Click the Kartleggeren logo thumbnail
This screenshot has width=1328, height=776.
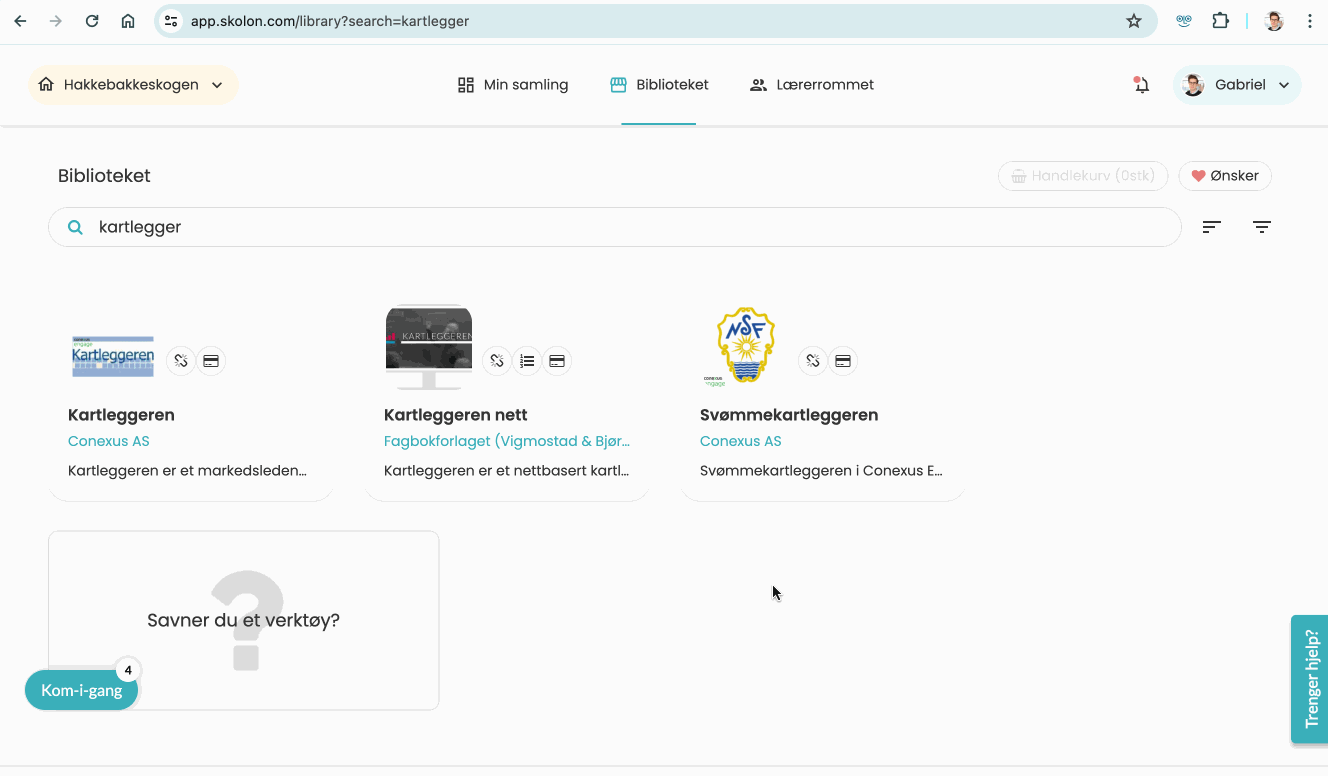point(113,356)
